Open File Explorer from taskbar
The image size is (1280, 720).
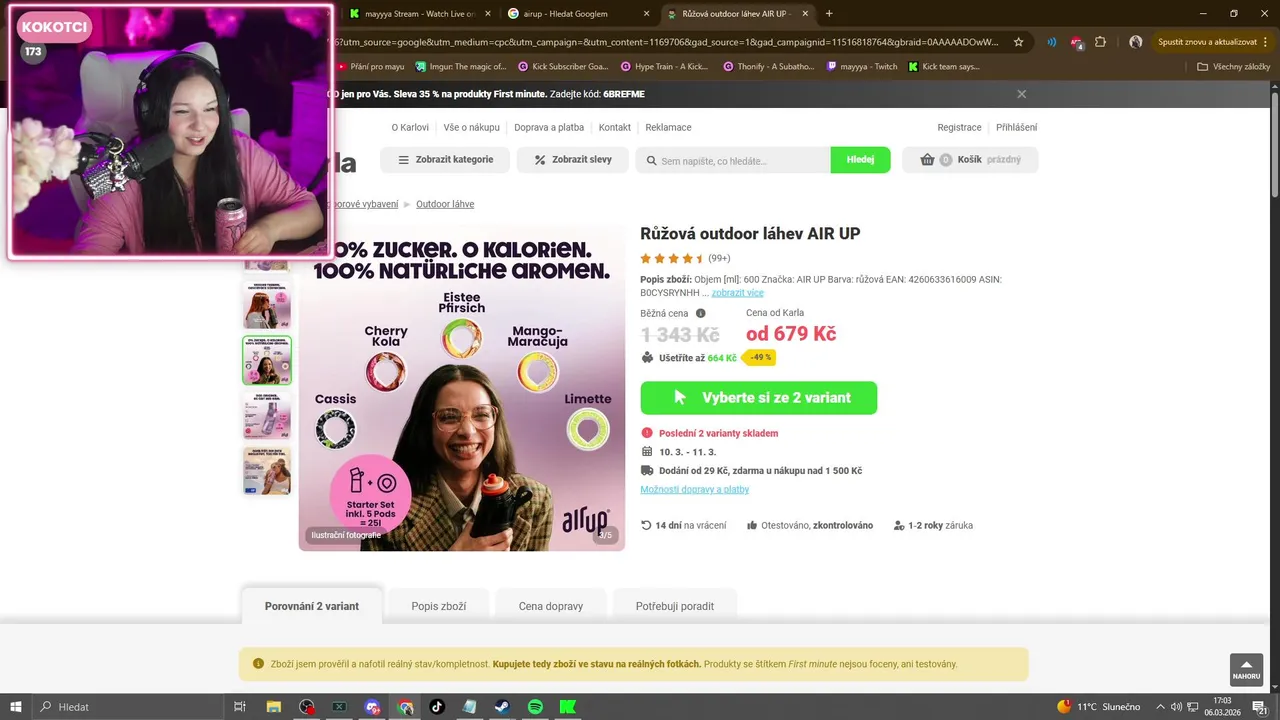[x=273, y=707]
